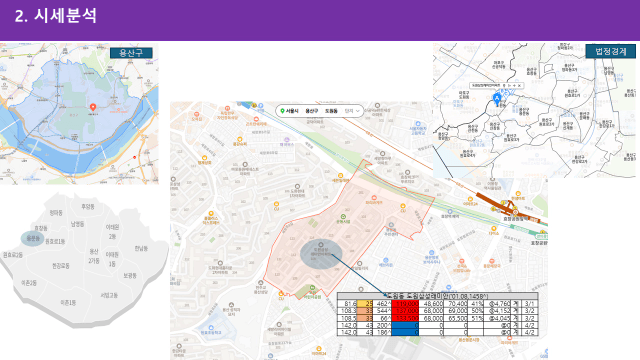The image size is (640, 360).
Task: Click the 효창공원앞역 subway station marker
Action: (x=515, y=213)
